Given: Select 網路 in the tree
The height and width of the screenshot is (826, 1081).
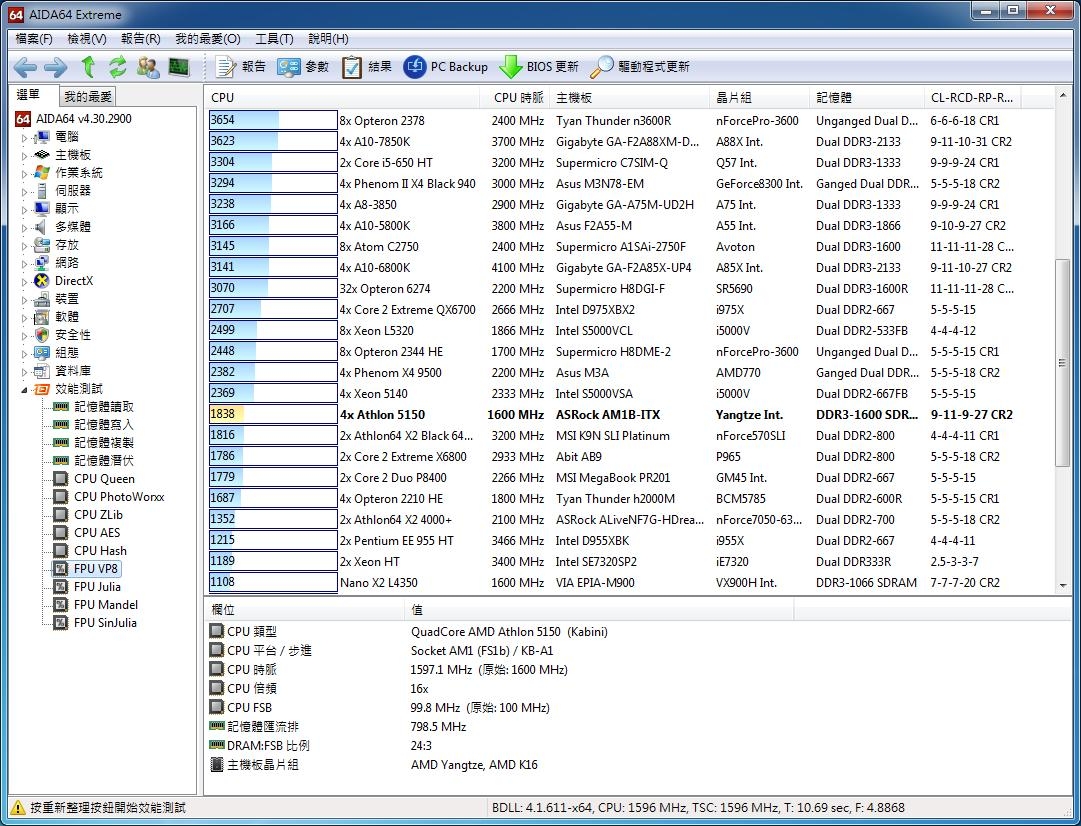Looking at the screenshot, I should click(67, 263).
